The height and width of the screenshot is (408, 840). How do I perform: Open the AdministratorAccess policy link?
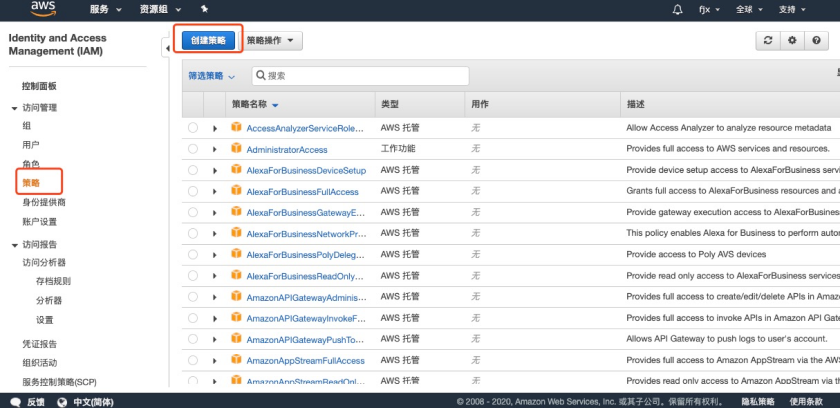pyautogui.click(x=287, y=149)
